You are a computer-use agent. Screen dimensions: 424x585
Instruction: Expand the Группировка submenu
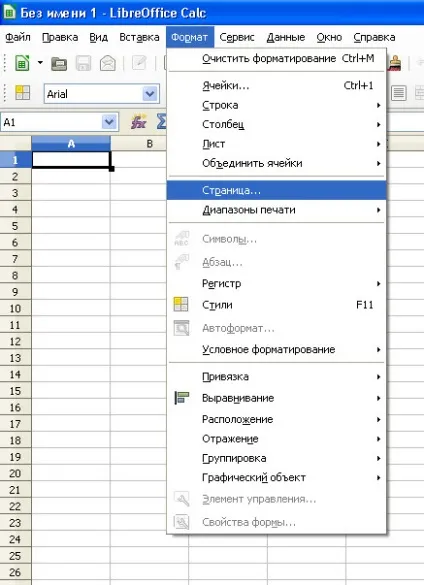tap(276, 458)
